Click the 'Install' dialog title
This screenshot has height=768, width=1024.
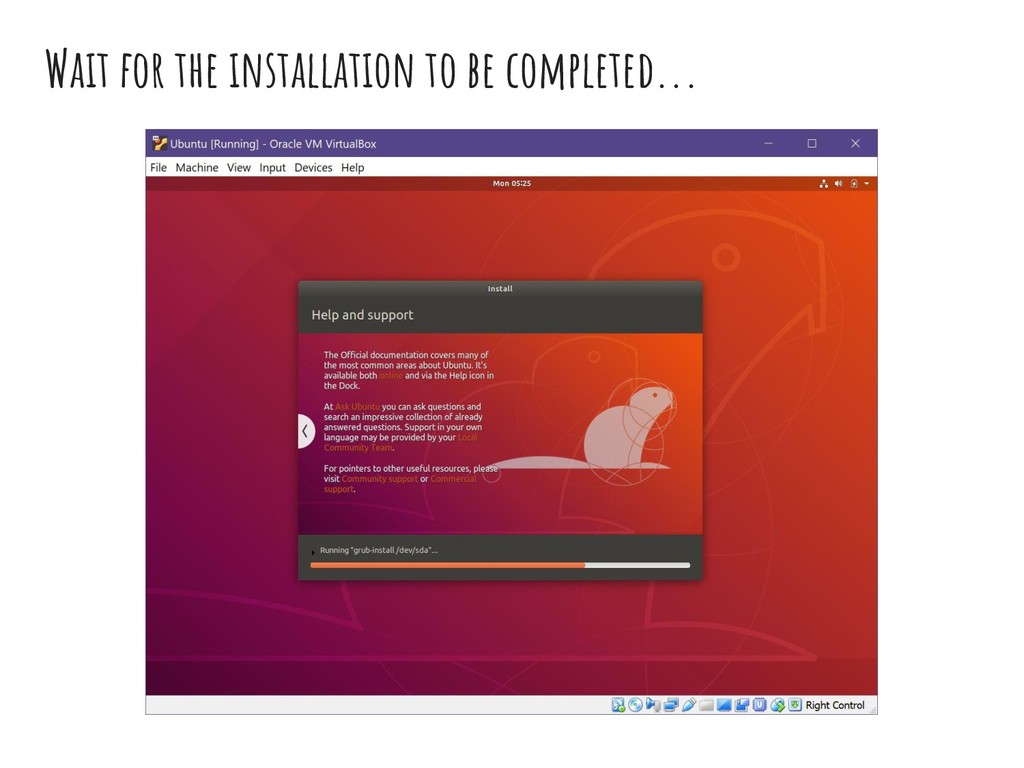point(500,289)
